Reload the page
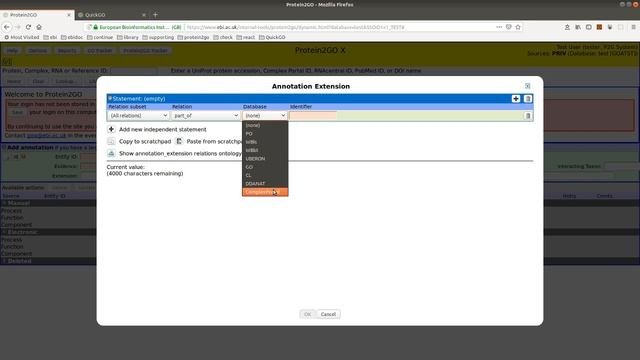Viewport: 640px width, 360px height. pyautogui.click(x=28, y=27)
